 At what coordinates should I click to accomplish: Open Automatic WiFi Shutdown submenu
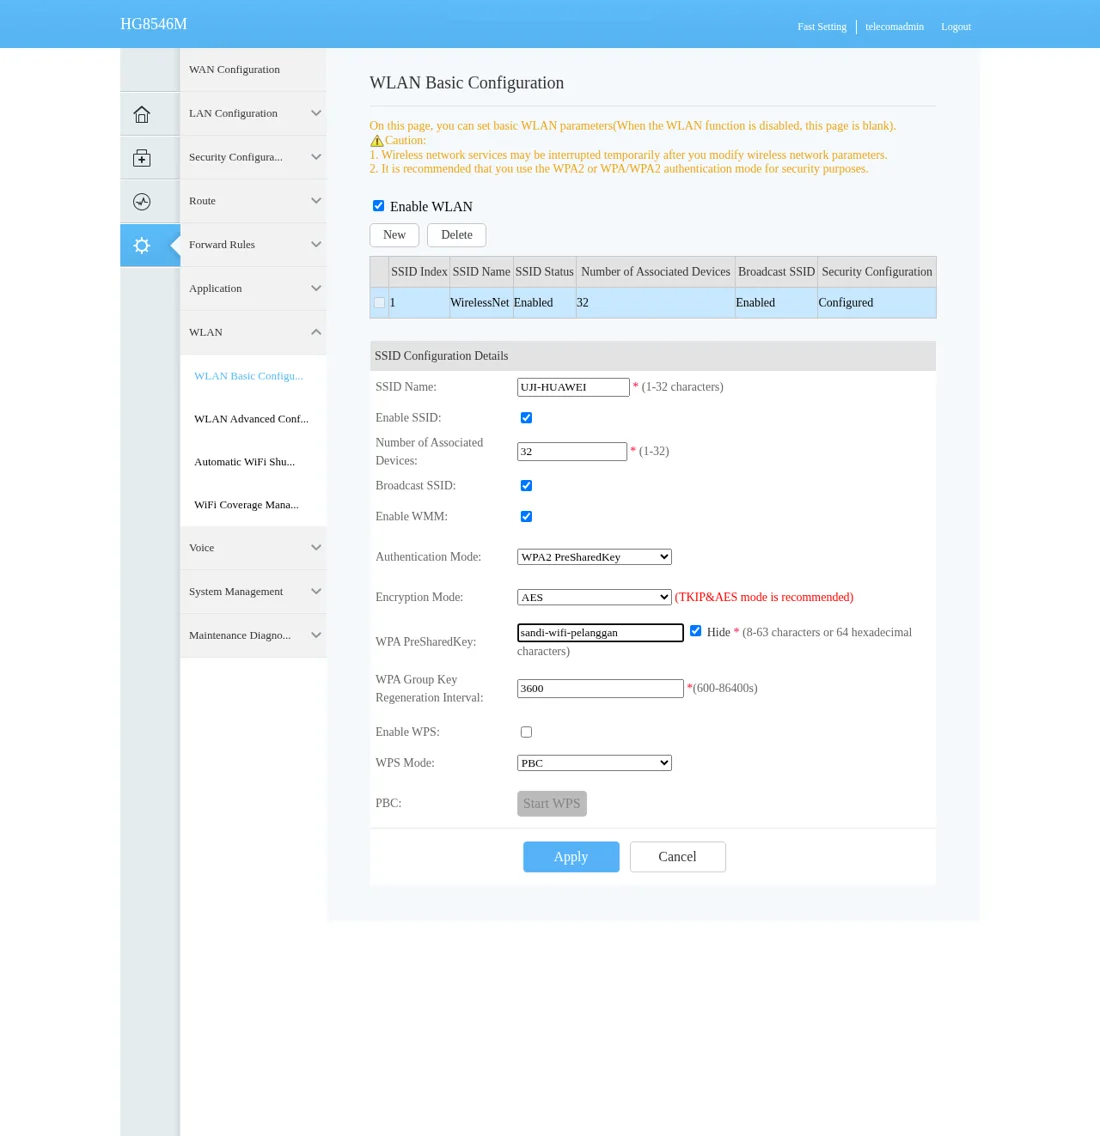point(244,462)
